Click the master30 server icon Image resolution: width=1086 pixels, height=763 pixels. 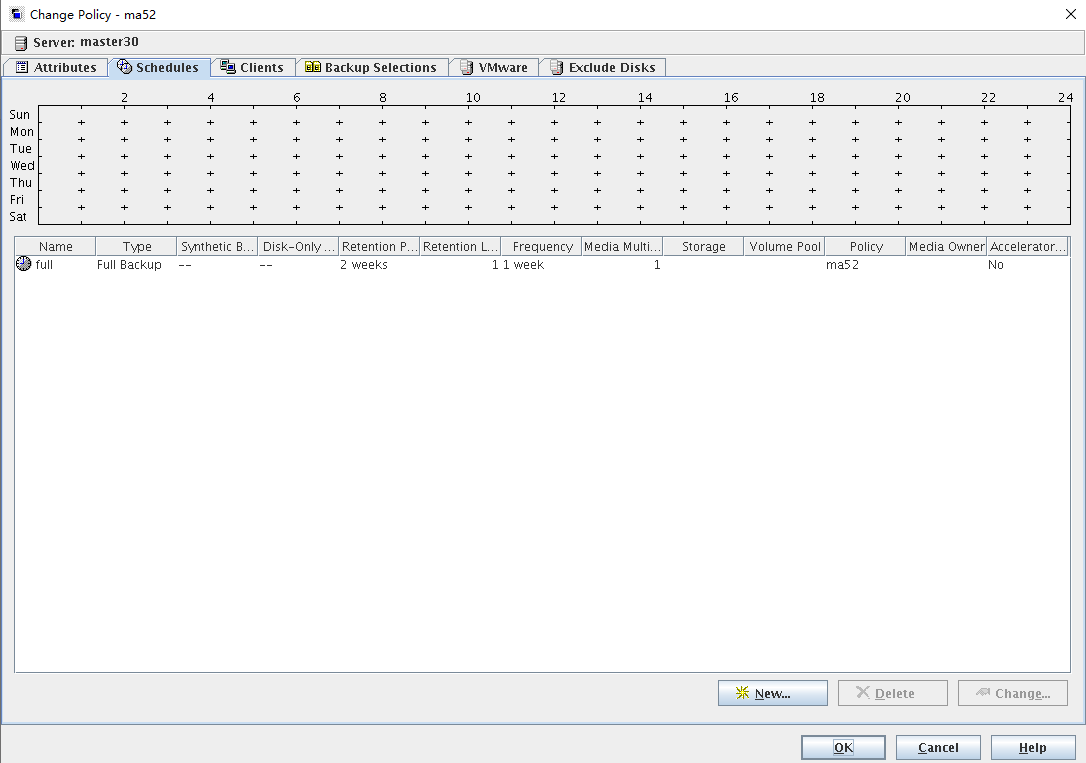point(21,43)
